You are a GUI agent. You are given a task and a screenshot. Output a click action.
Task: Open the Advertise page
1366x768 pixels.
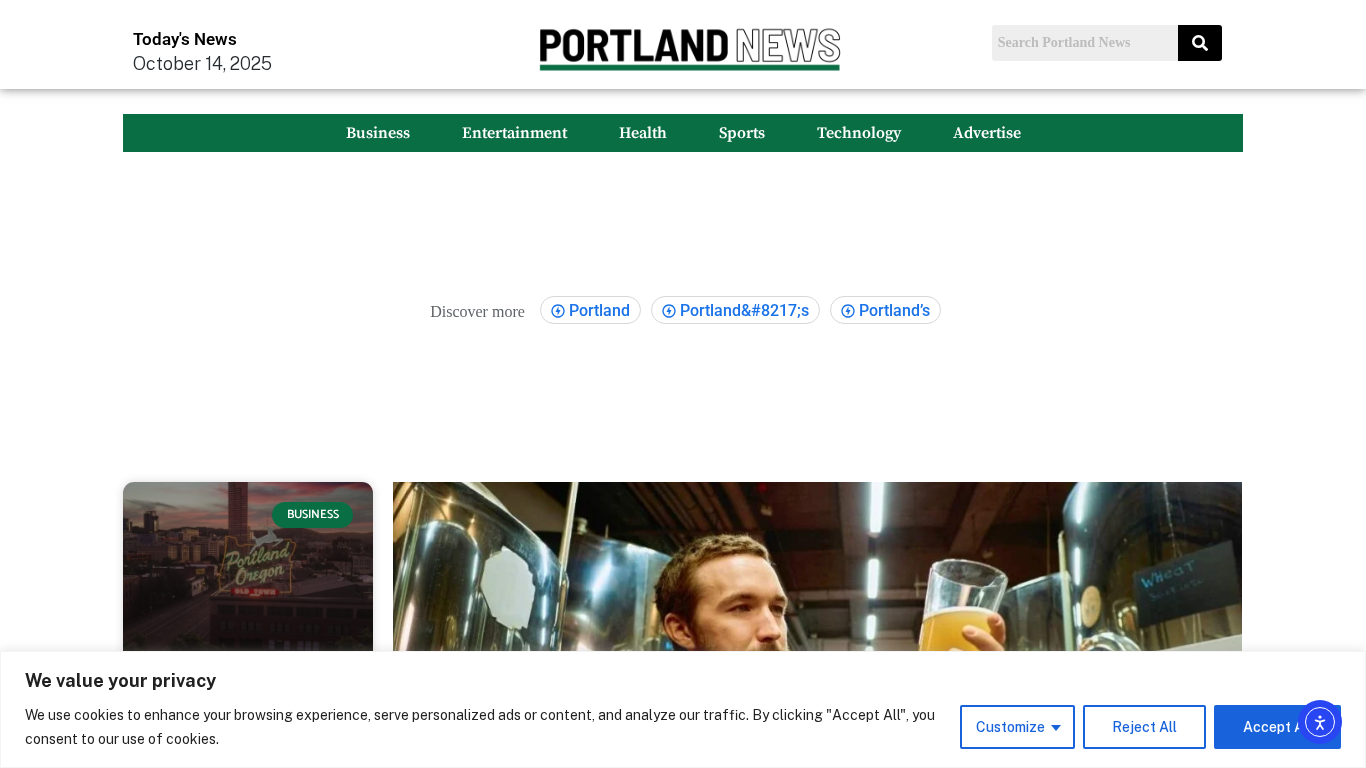(987, 133)
